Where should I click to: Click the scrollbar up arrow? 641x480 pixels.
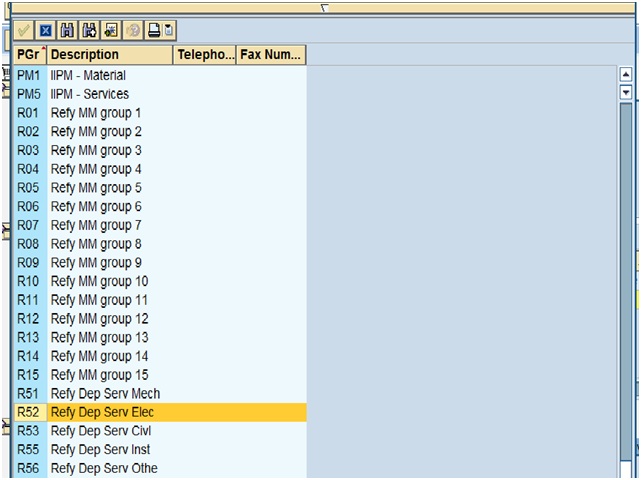[x=626, y=74]
